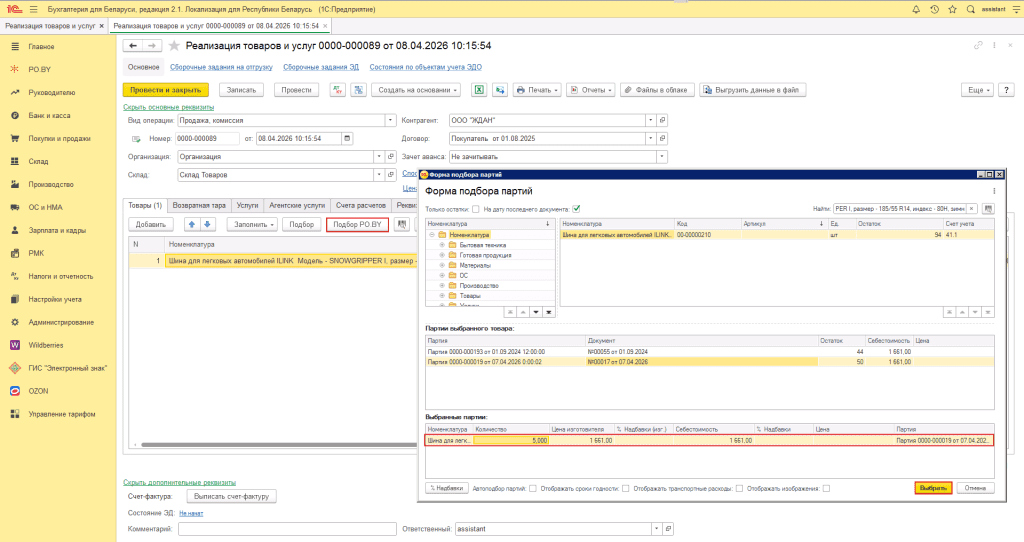Expand Бытовая техника folder in tree
This screenshot has width=1024, height=542.
(442, 245)
